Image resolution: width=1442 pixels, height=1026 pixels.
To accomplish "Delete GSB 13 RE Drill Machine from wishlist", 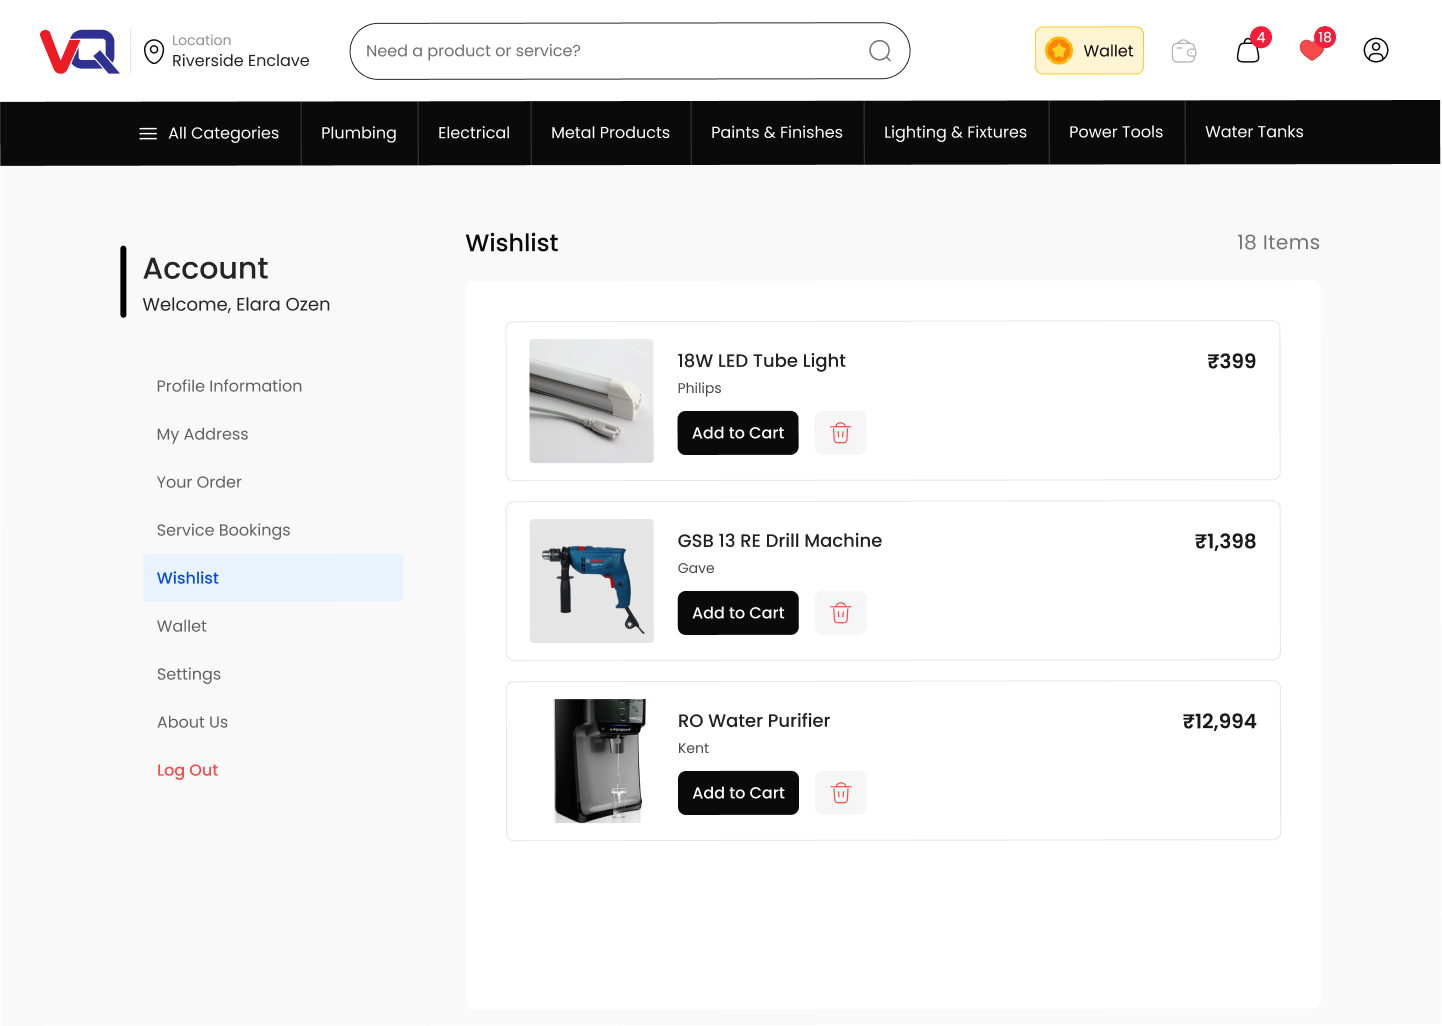I will (840, 613).
